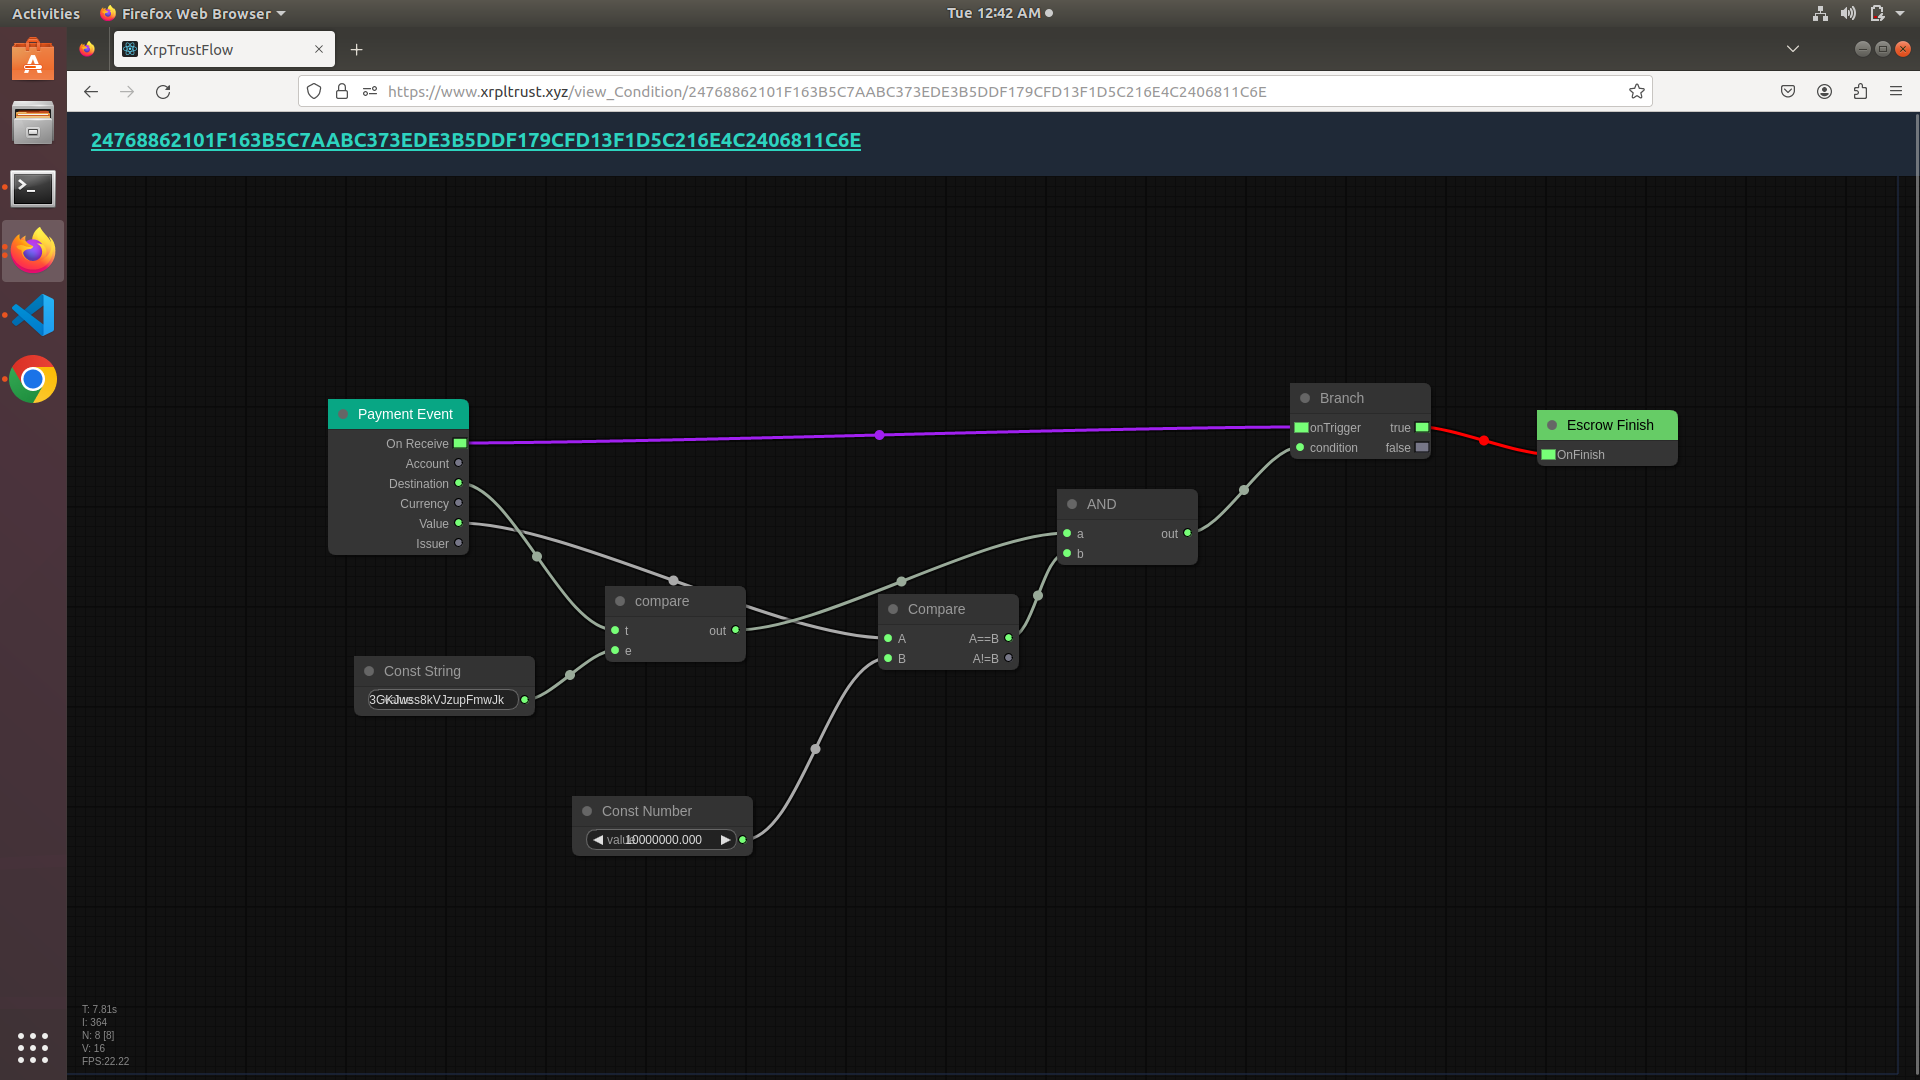
Task: Click the Const String text field
Action: point(442,700)
